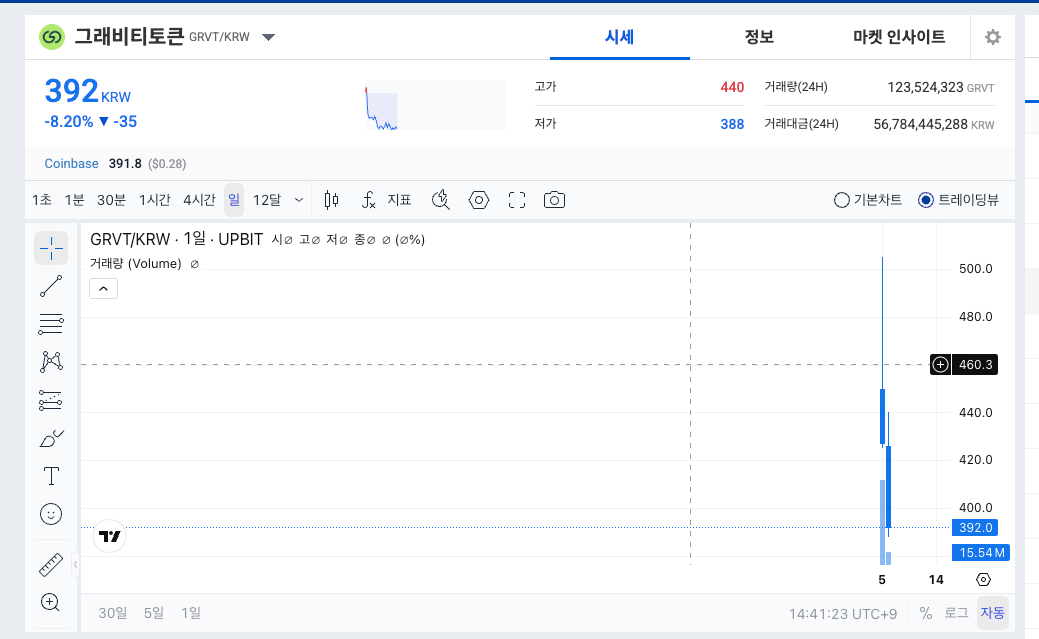Open axis settings icon at chart corner
1039x639 pixels.
coord(983,580)
